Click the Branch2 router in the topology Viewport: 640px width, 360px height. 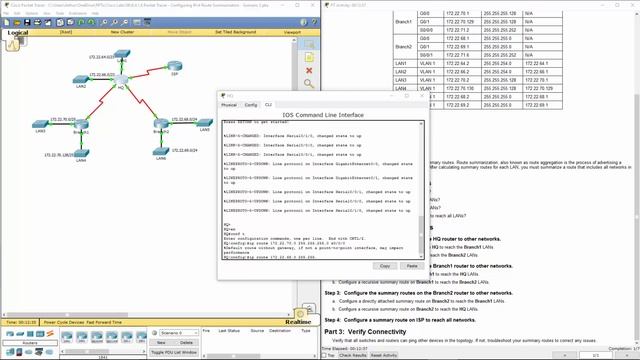pyautogui.click(x=161, y=124)
